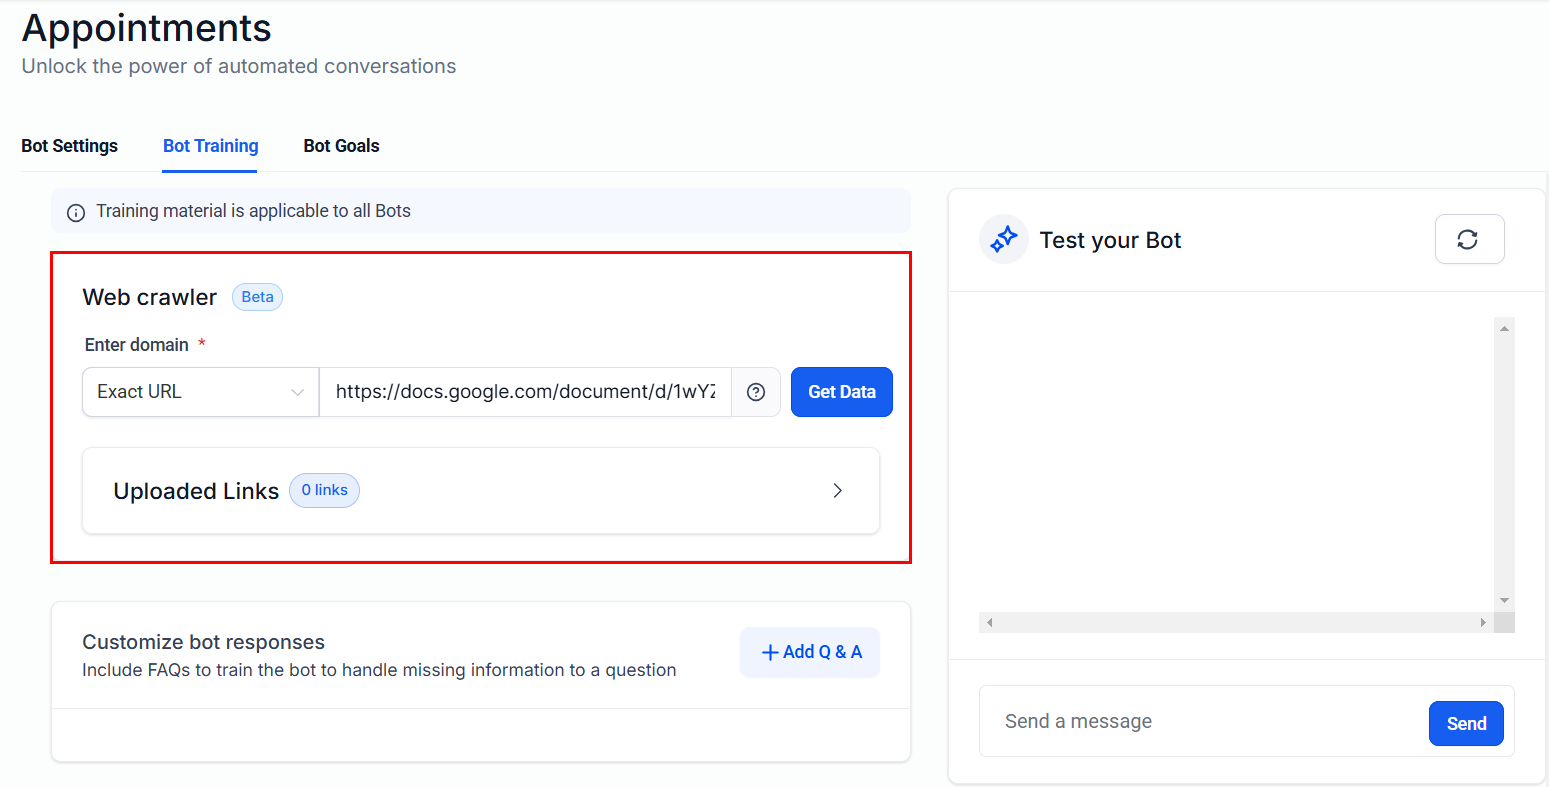Image resolution: width=1549 pixels, height=787 pixels.
Task: Click the Get Data button
Action: point(842,392)
